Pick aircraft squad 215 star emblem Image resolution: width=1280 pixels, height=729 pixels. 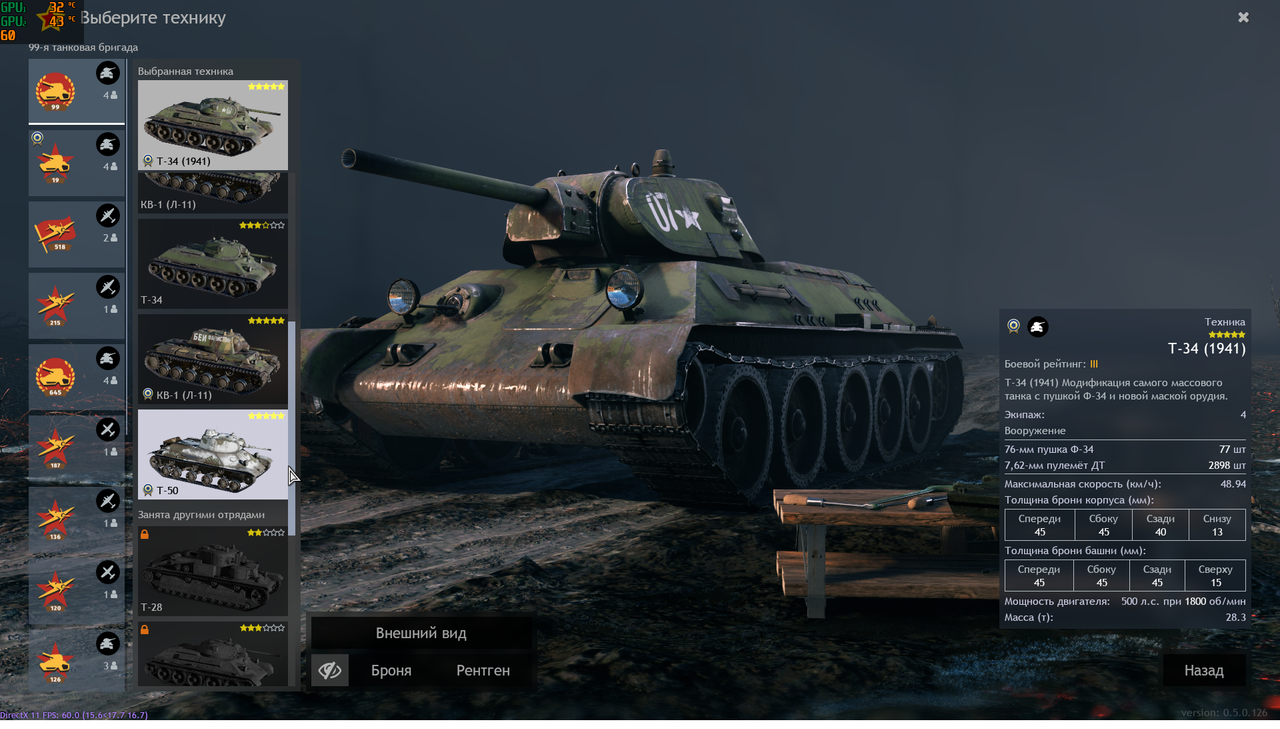tap(55, 305)
